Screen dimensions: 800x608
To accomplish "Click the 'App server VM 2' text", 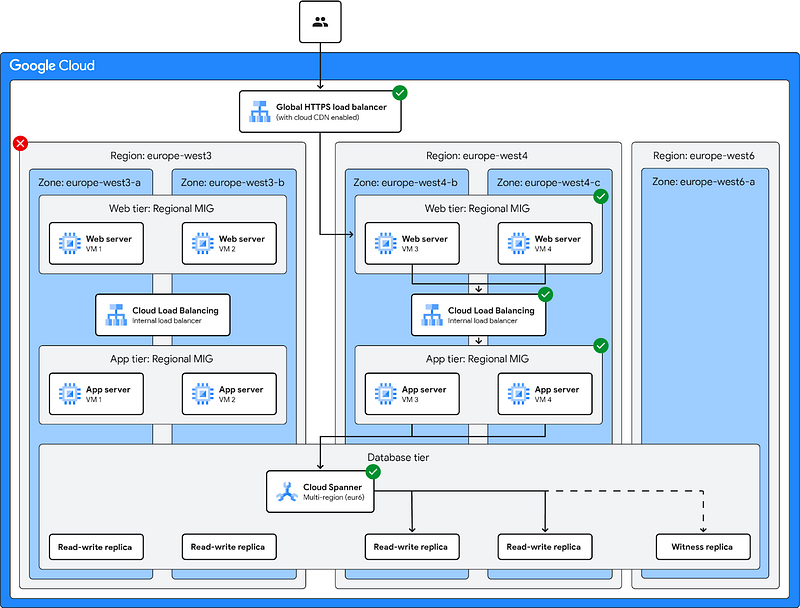I will pos(241,394).
